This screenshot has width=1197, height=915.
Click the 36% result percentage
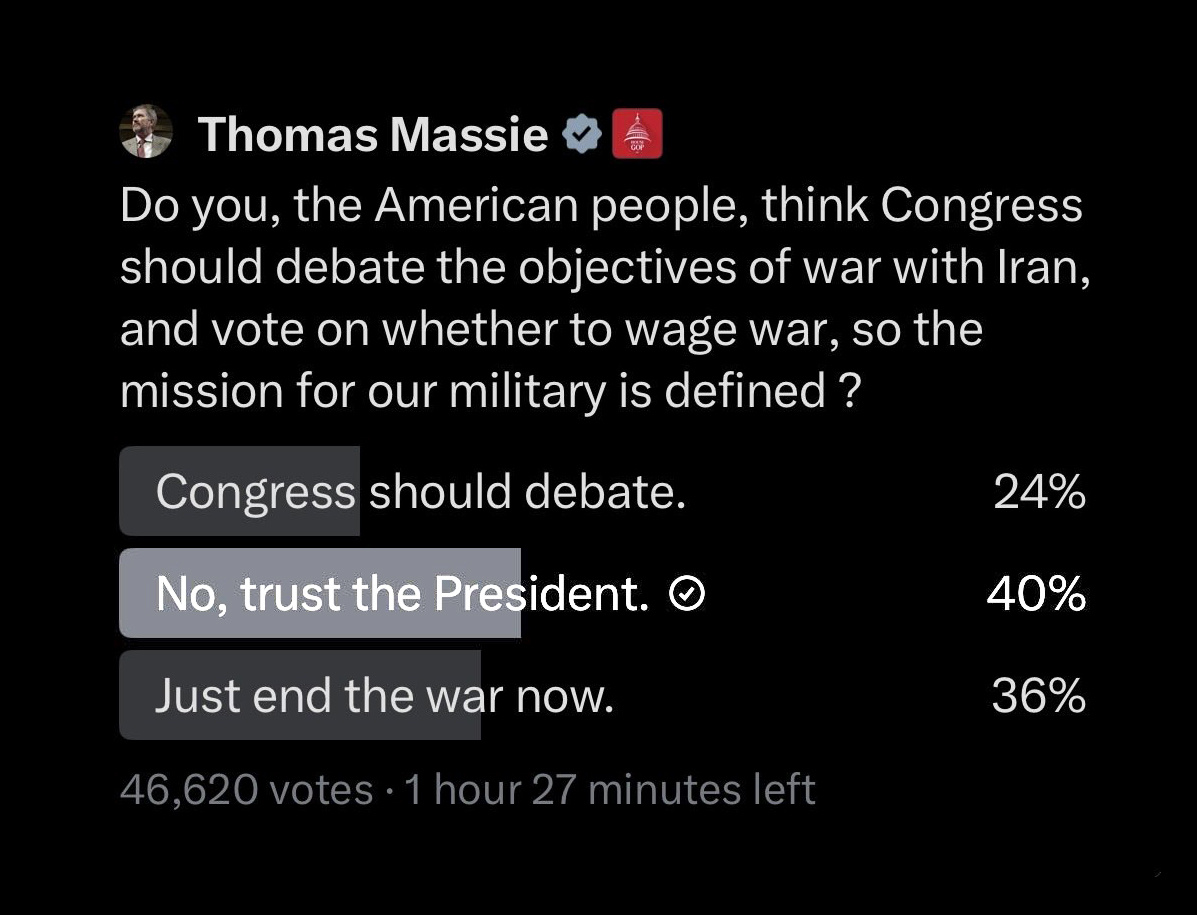coord(1038,696)
